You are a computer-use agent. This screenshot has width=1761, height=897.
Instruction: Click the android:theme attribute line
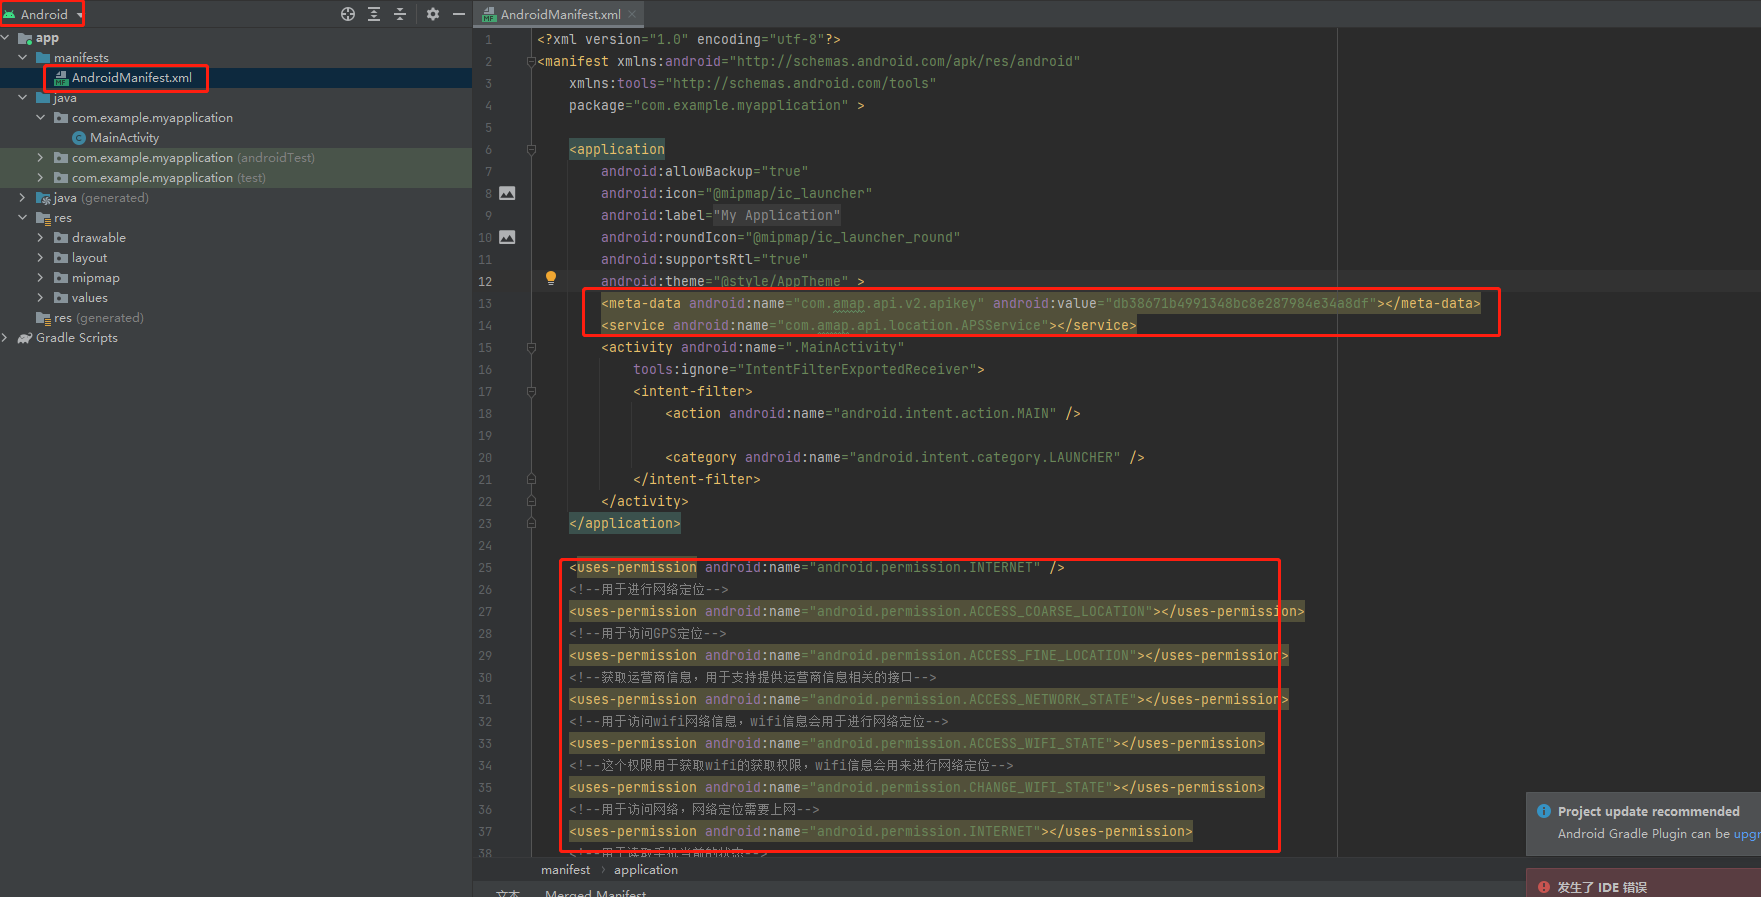point(733,282)
